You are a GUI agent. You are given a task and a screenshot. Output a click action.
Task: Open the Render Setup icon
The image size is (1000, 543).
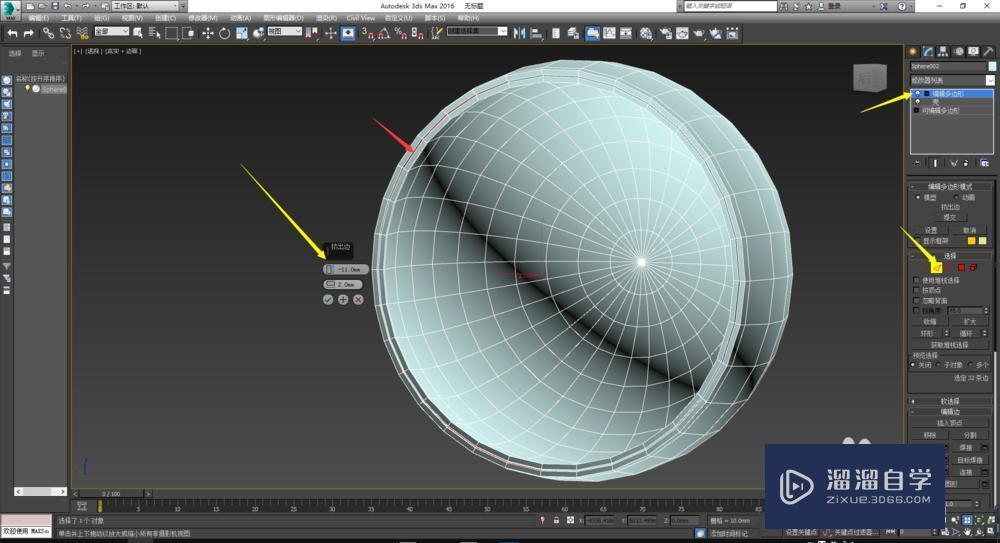pyautogui.click(x=666, y=33)
